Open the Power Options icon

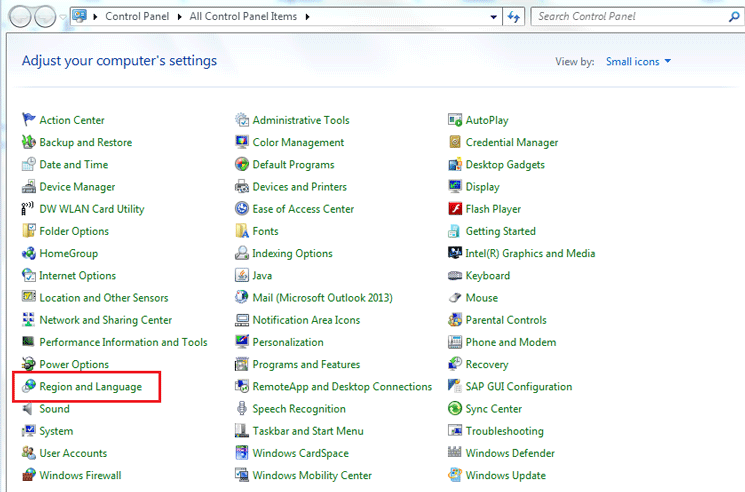29,365
